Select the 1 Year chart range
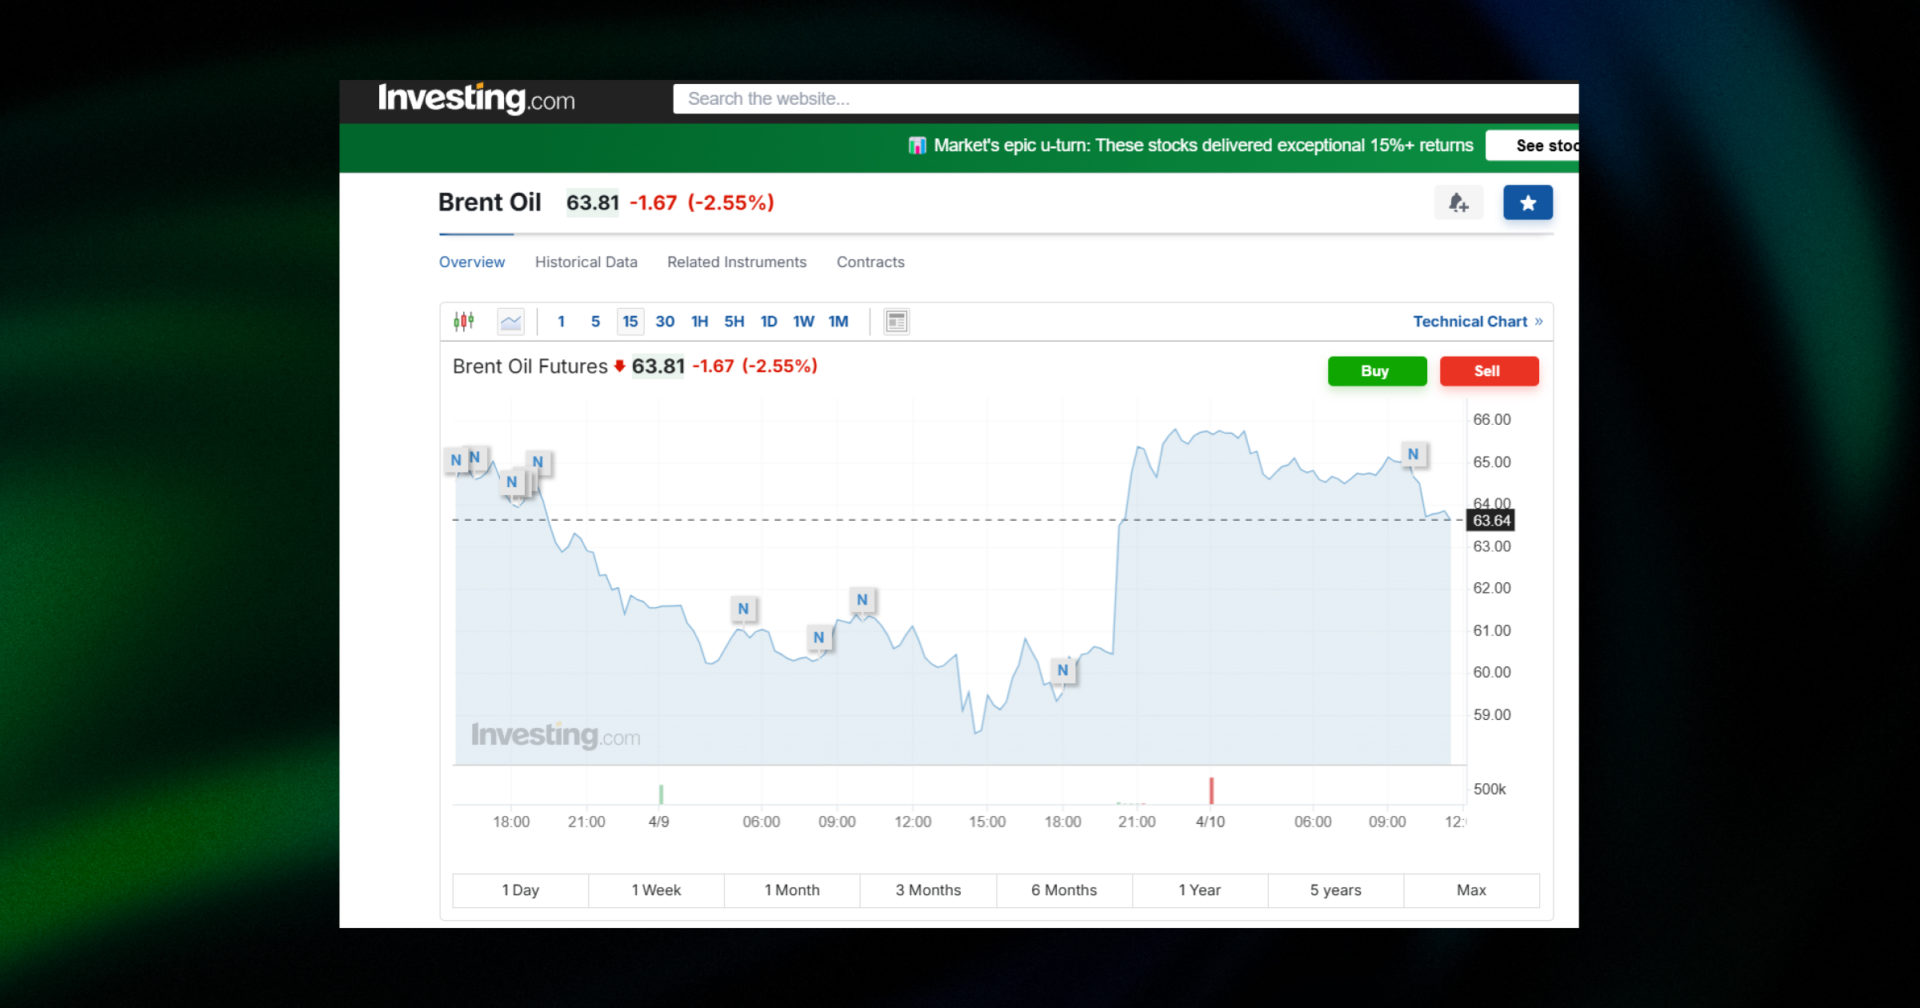 click(1200, 890)
